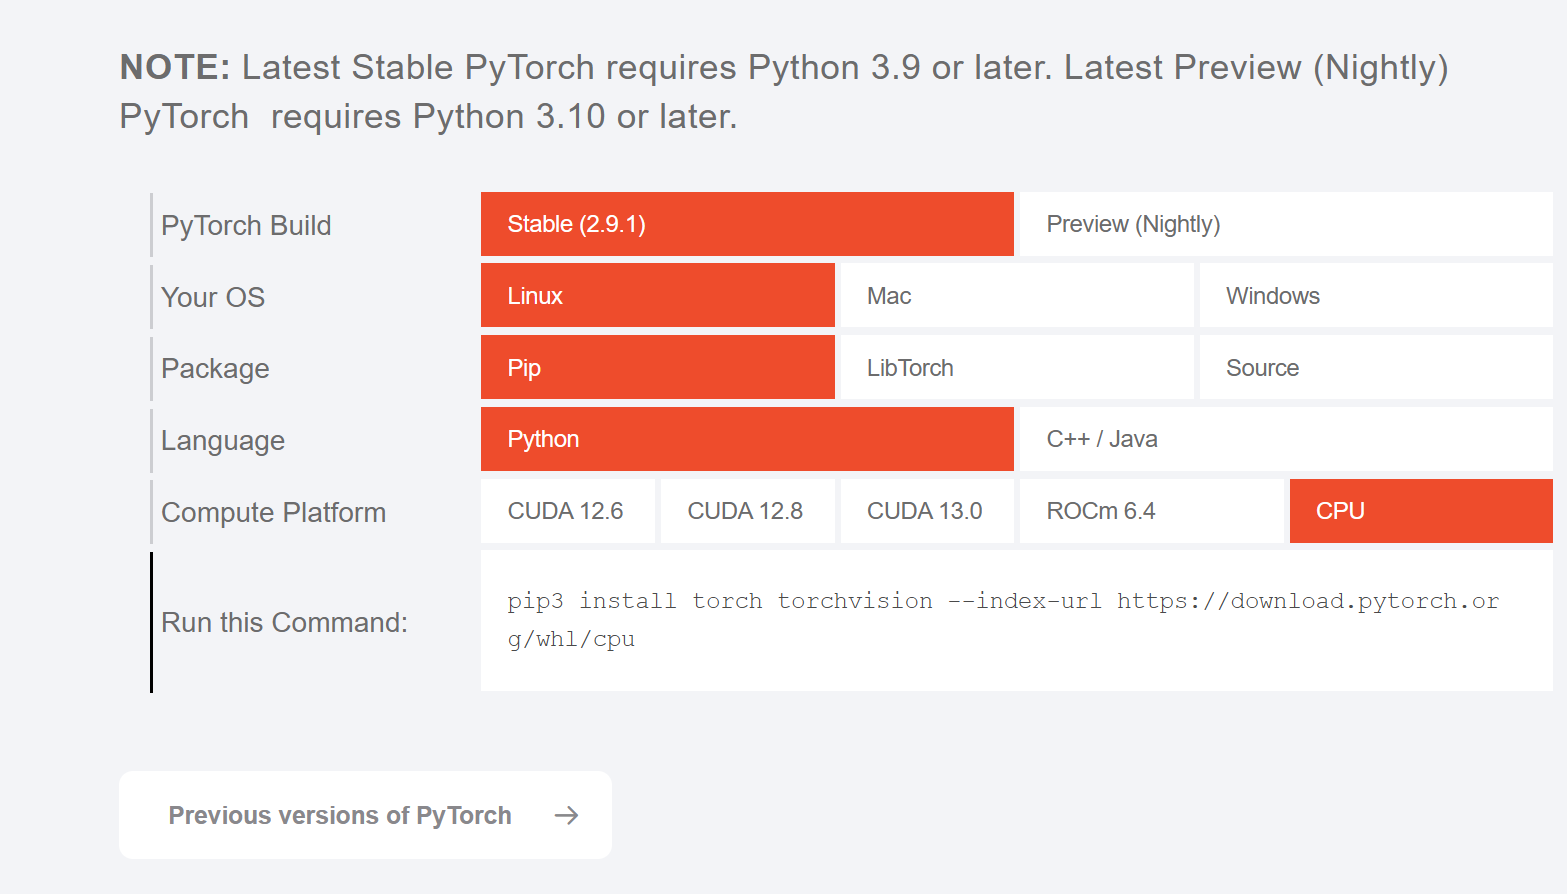Select Pip as the package manager

pos(657,367)
